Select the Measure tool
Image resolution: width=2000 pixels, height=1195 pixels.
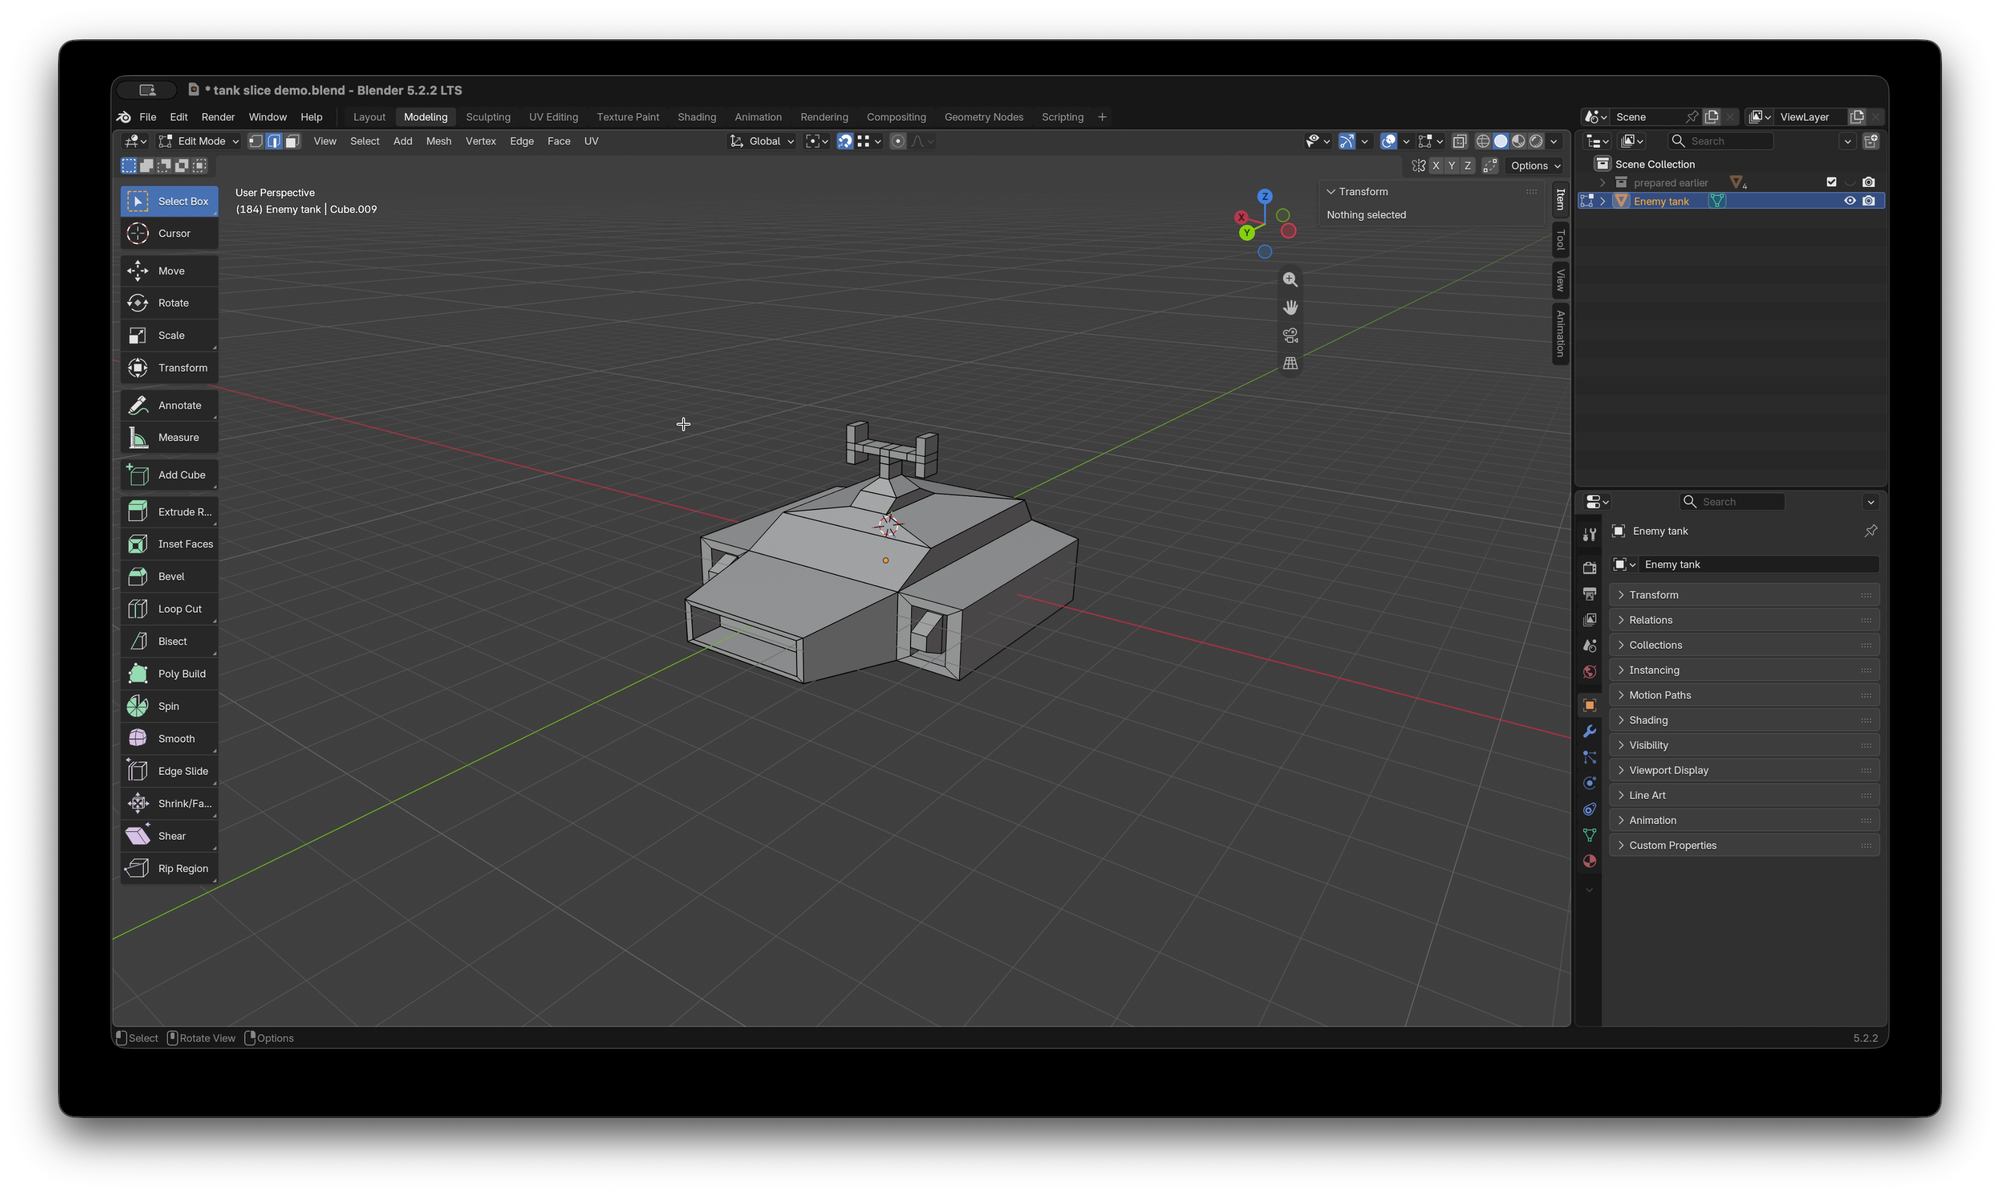(x=169, y=437)
